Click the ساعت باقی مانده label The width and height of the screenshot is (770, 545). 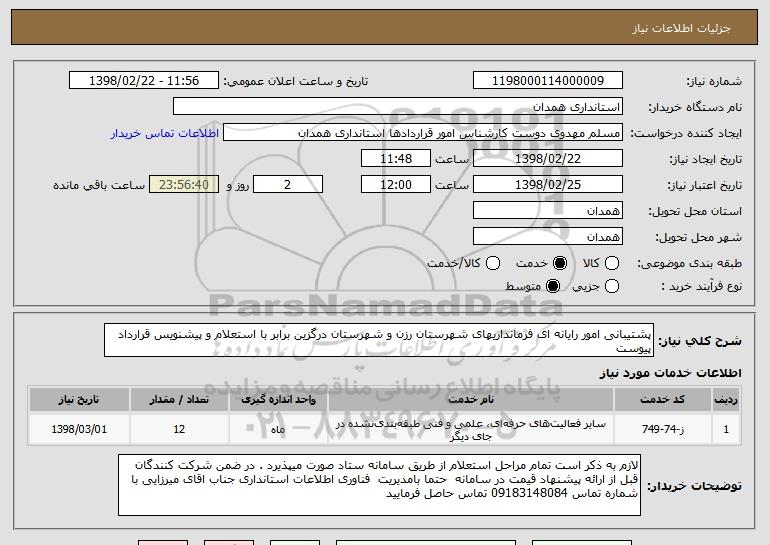click(x=99, y=185)
